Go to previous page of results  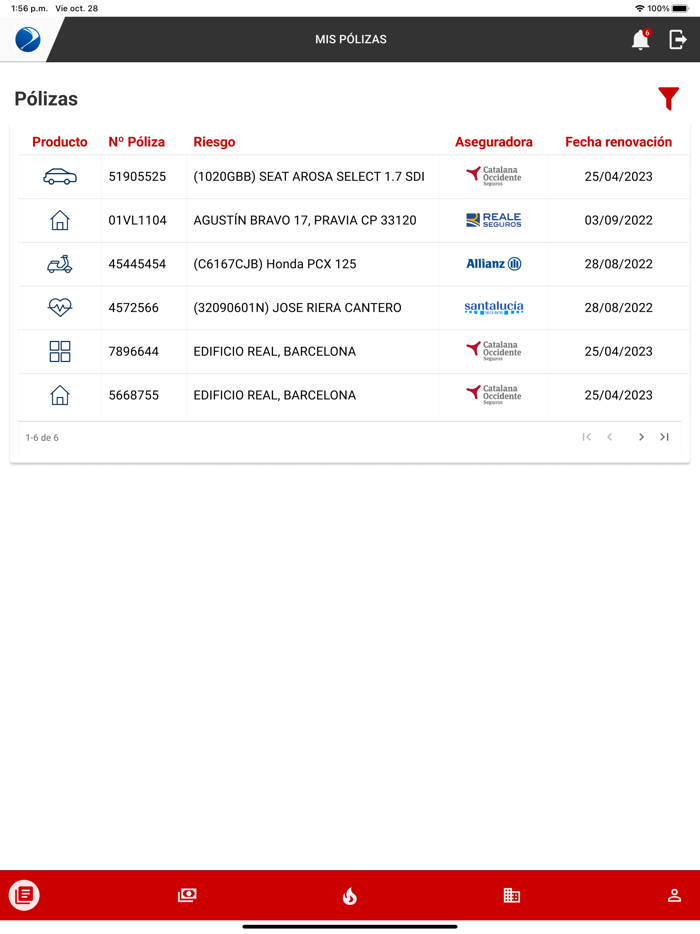tap(609, 437)
